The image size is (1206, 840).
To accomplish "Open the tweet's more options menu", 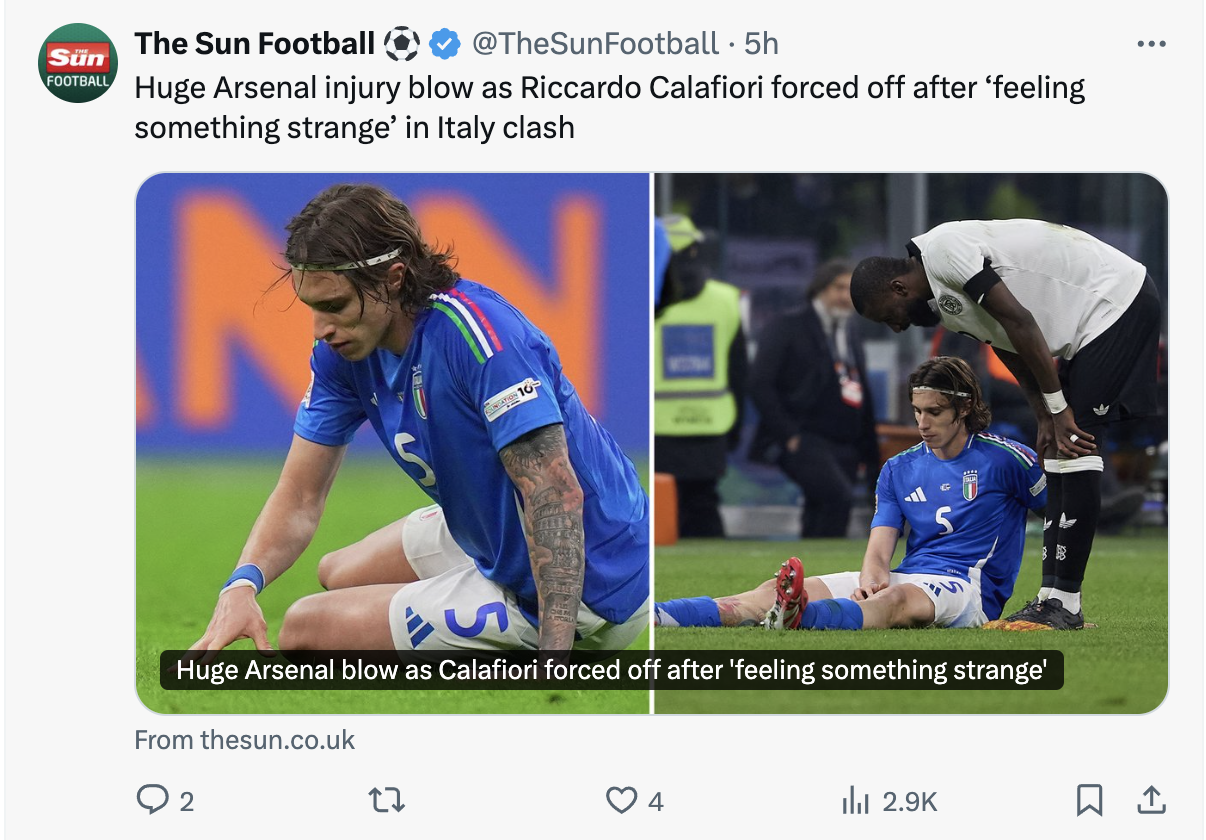I will [1151, 44].
